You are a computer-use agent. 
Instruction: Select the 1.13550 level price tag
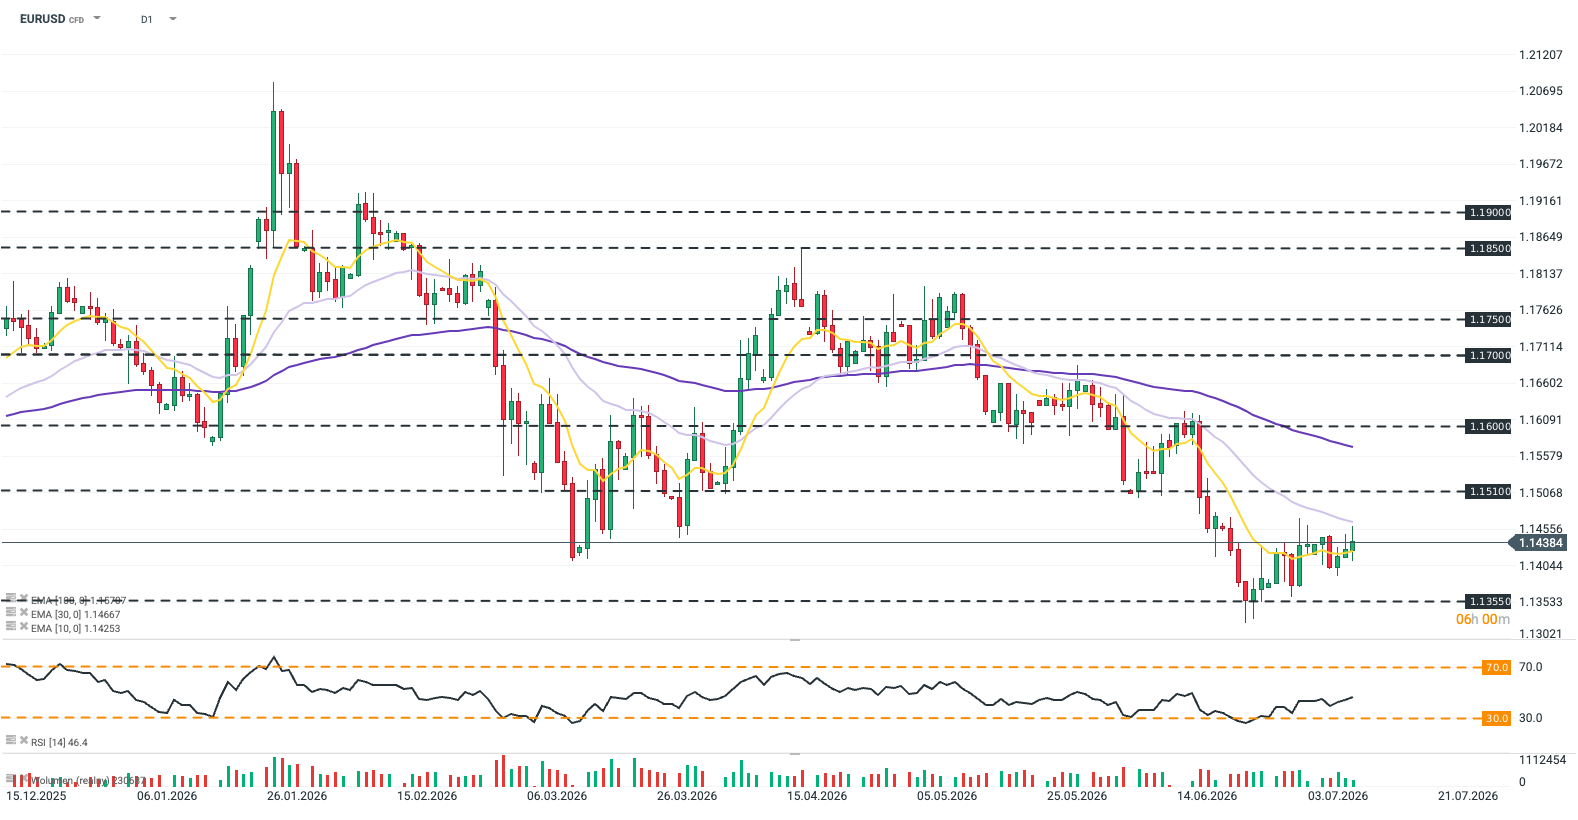coord(1489,601)
